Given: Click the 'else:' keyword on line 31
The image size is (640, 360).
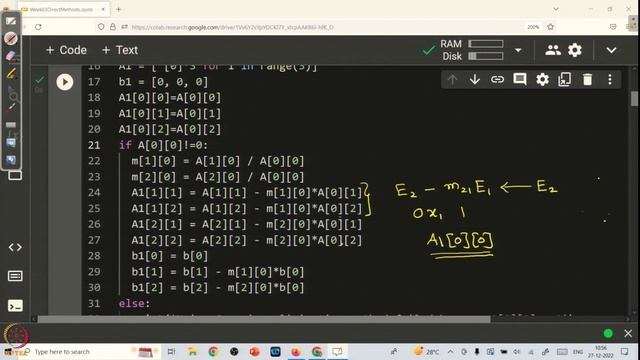Looking at the screenshot, I should point(134,303).
